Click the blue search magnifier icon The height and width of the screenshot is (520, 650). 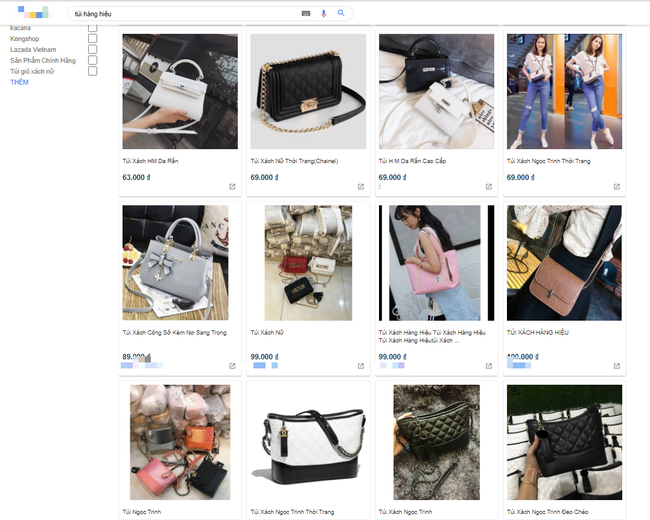341,13
